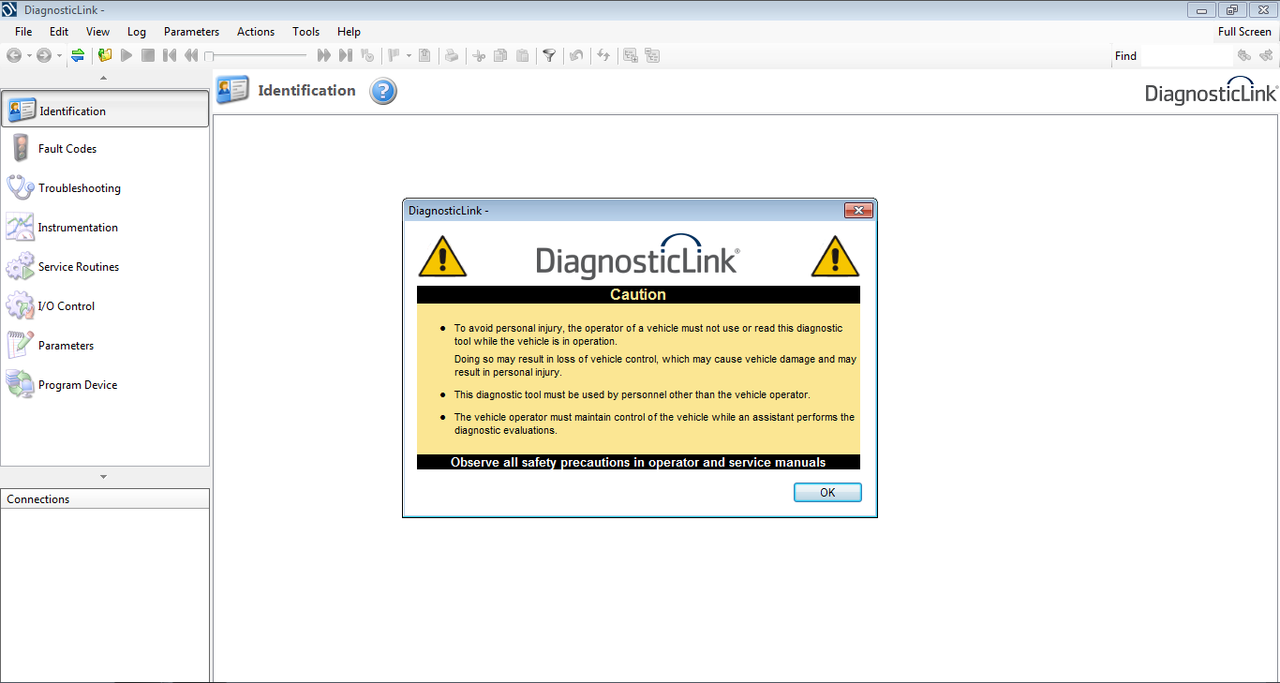Click the blue help question mark icon
The image size is (1280, 683).
[x=383, y=92]
